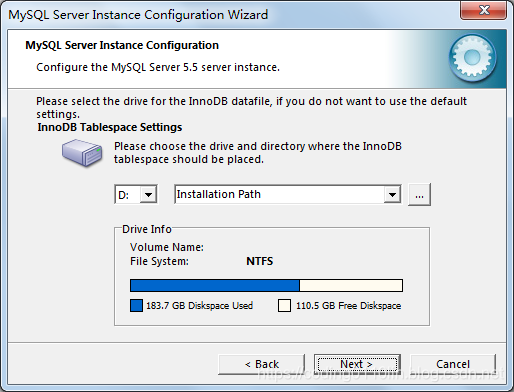Click the 'InnoDB Tablespace Settings' heading
This screenshot has width=514, height=392.
[x=110, y=127]
